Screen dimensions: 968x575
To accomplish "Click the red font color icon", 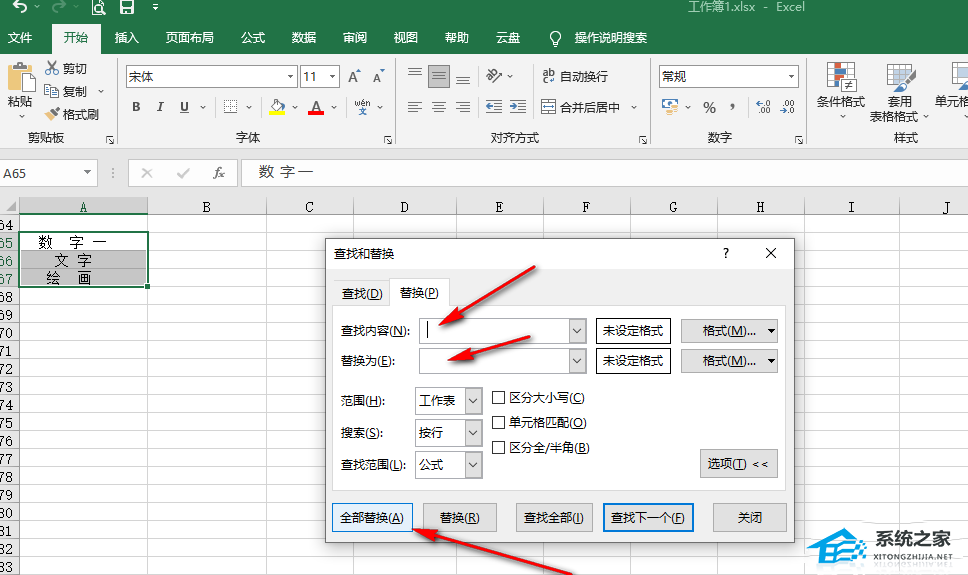I will click(316, 107).
